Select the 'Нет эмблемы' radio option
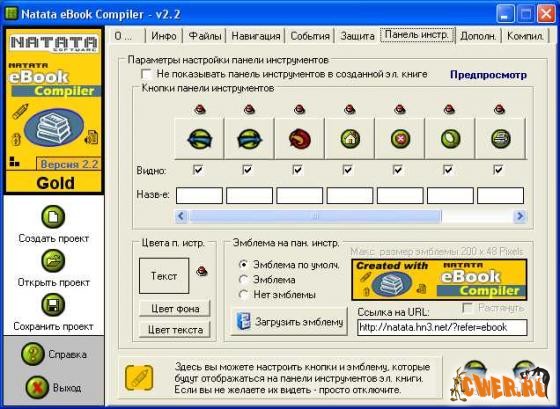This screenshot has width=560, height=409. click(244, 295)
